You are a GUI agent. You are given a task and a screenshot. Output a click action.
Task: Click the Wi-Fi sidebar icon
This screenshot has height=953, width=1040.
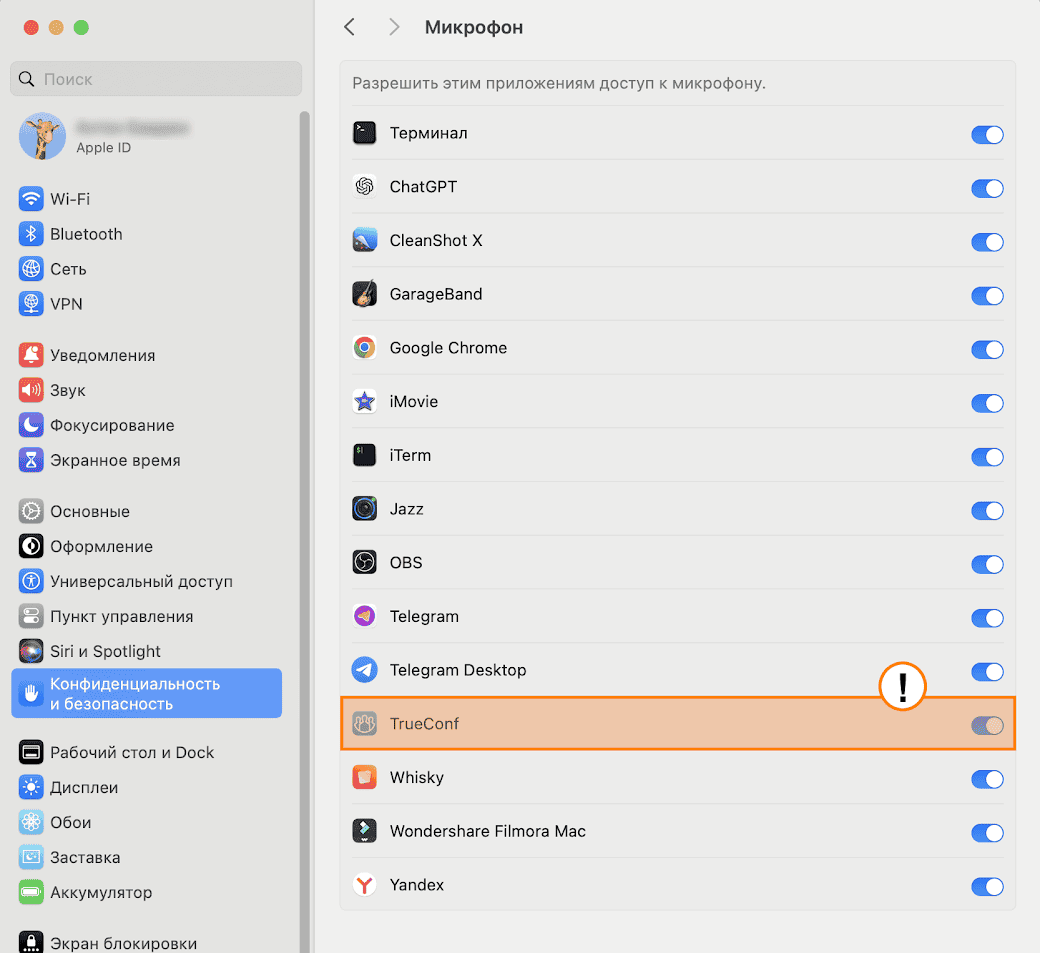click(31, 199)
